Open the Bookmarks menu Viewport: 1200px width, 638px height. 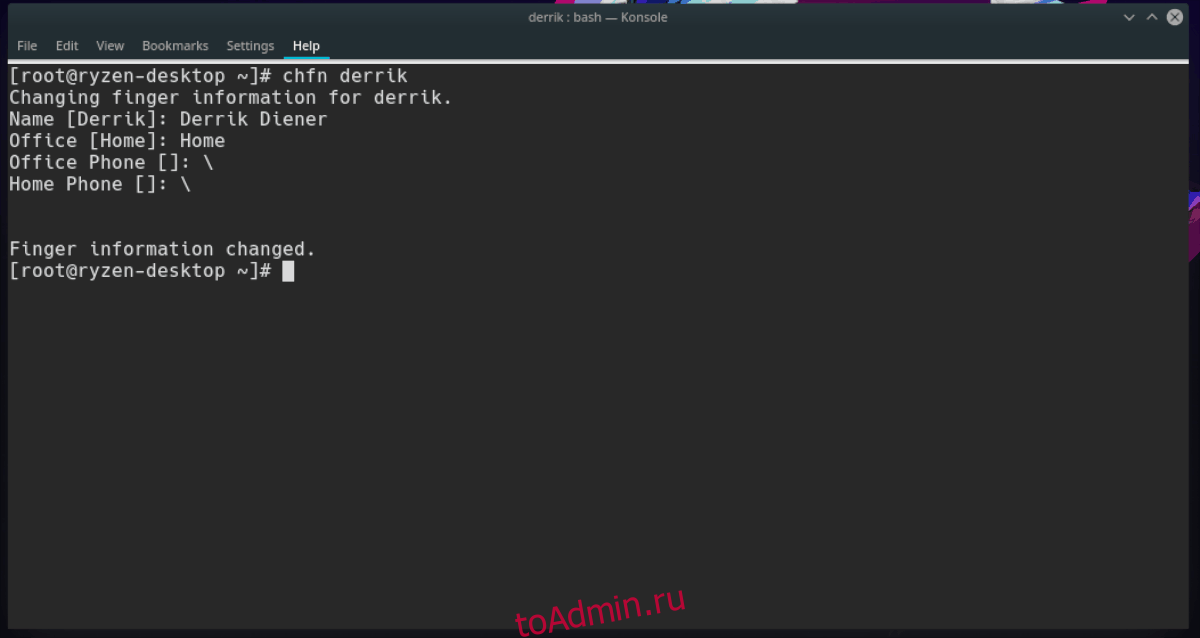pos(175,46)
